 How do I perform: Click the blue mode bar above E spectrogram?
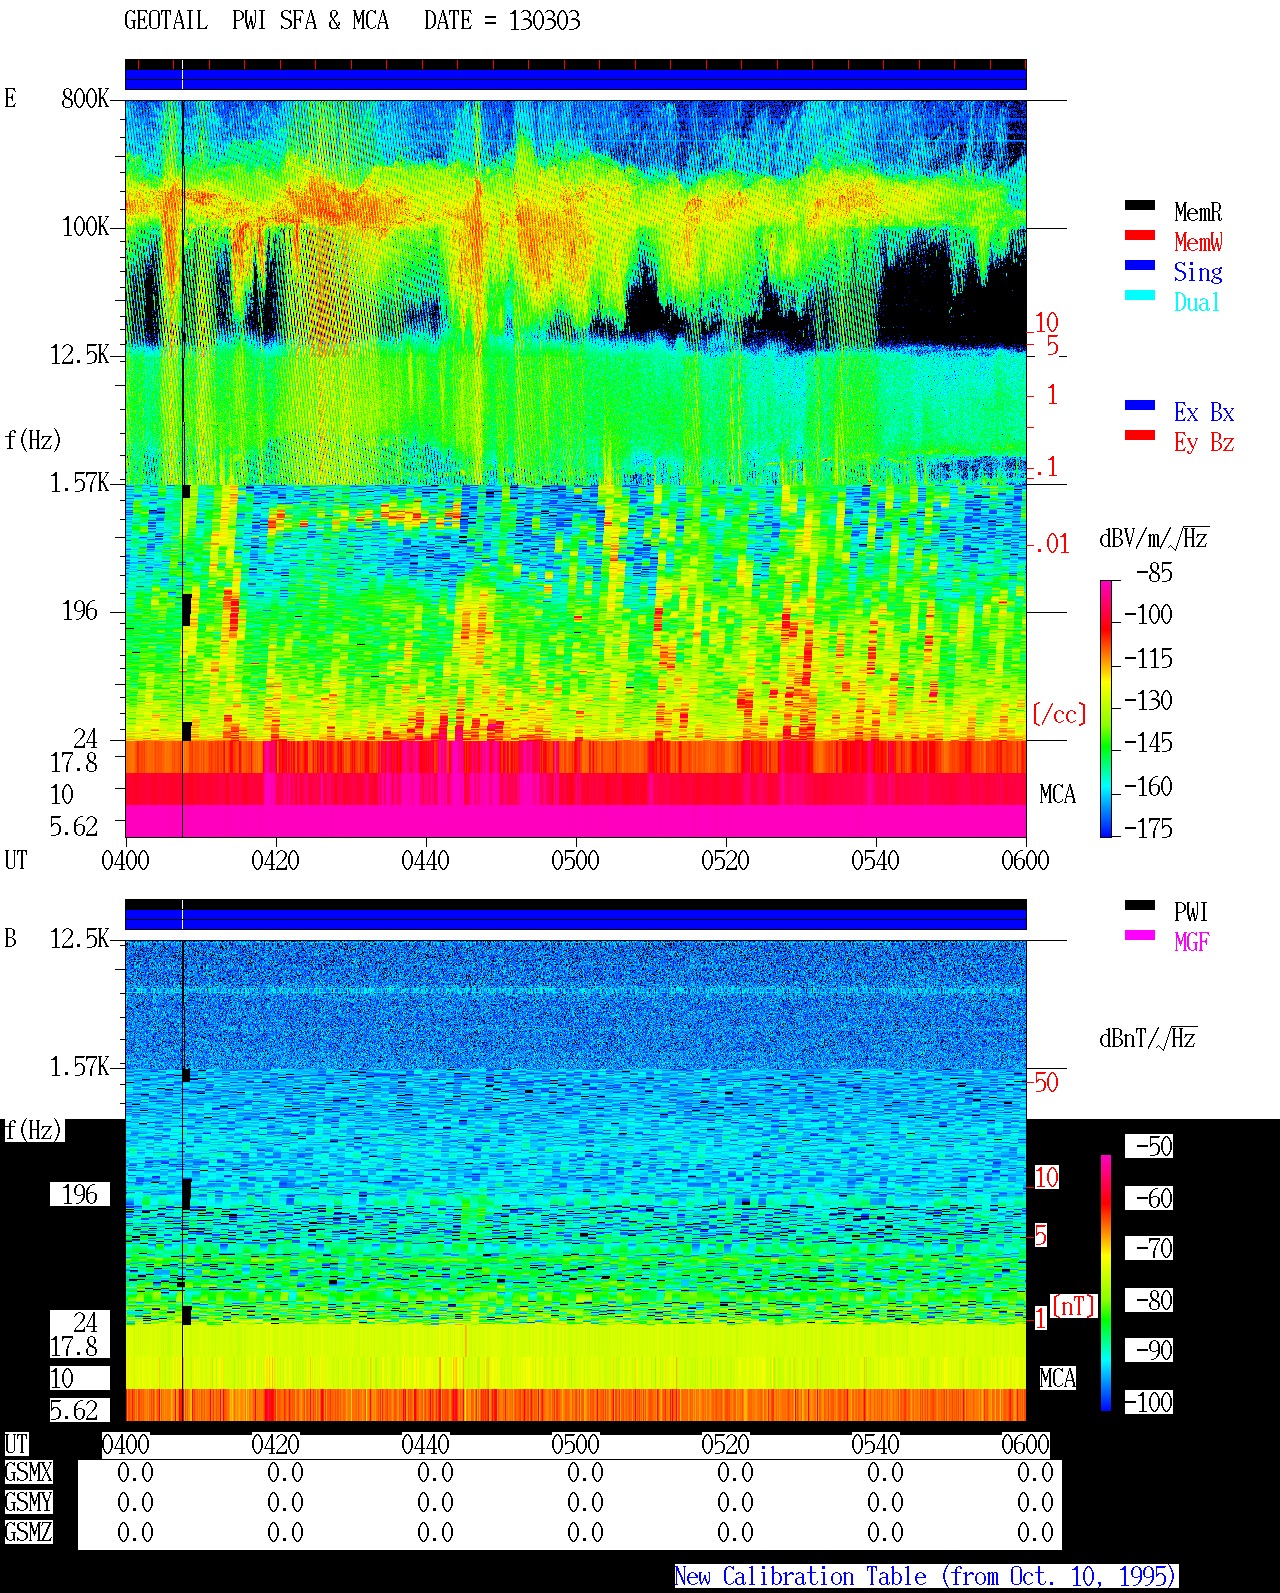click(575, 79)
